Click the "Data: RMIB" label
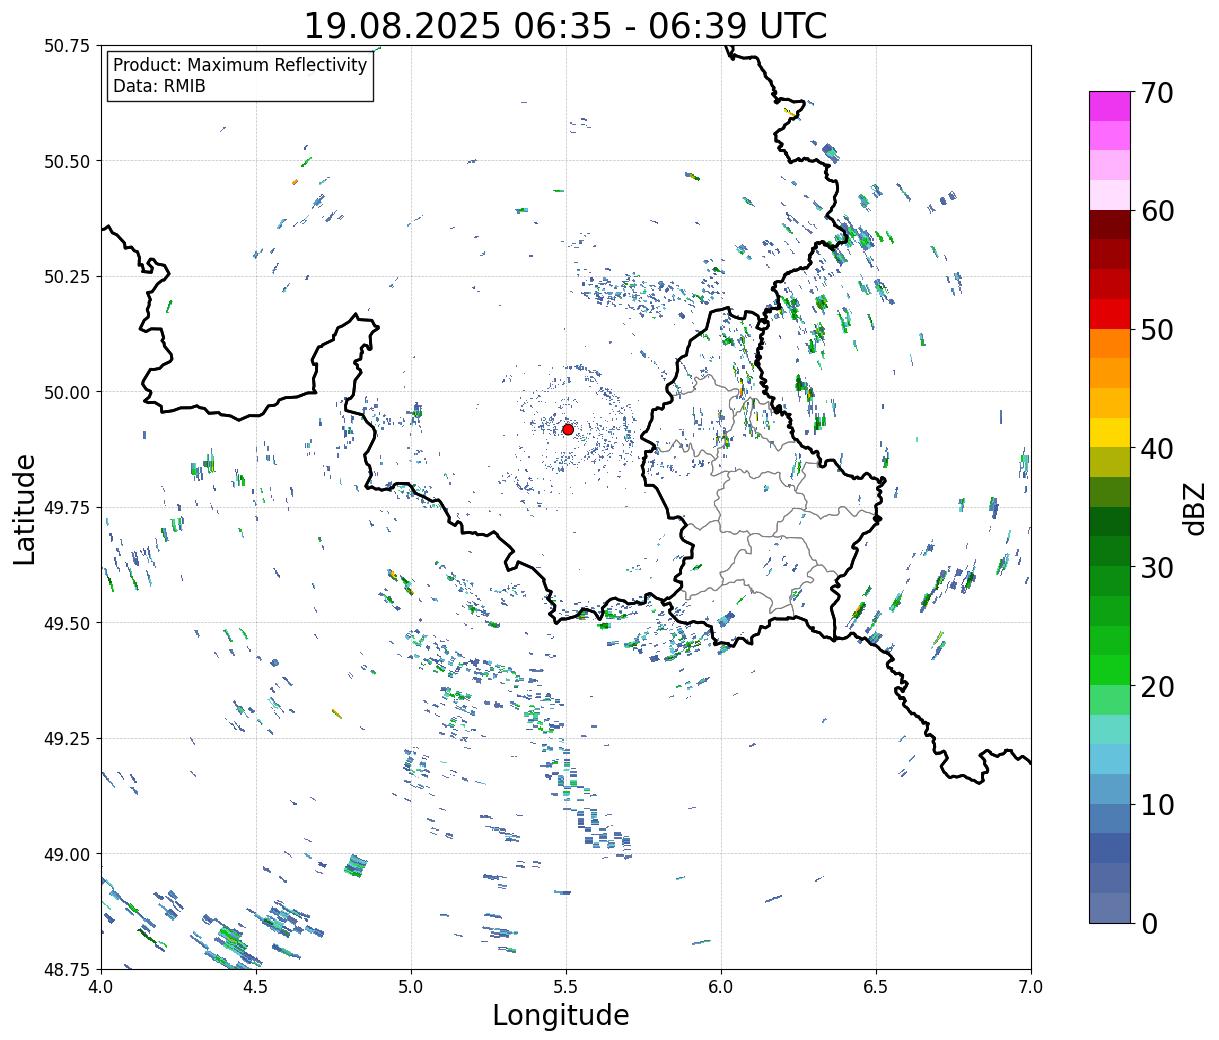This screenshot has height=1040, width=1219. coord(159,86)
